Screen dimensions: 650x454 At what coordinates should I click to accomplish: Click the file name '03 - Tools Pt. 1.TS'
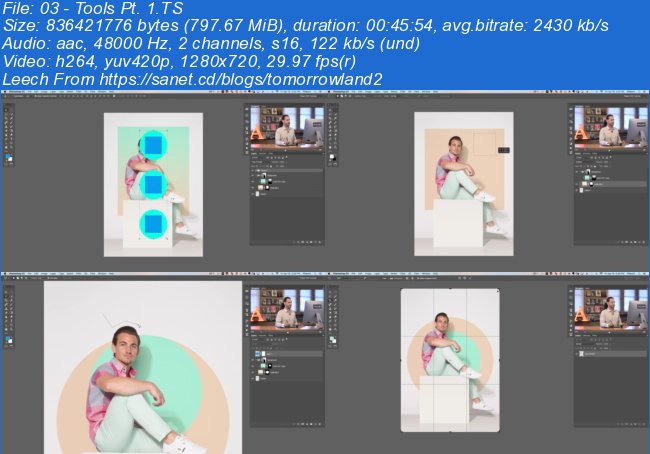pyautogui.click(x=112, y=8)
